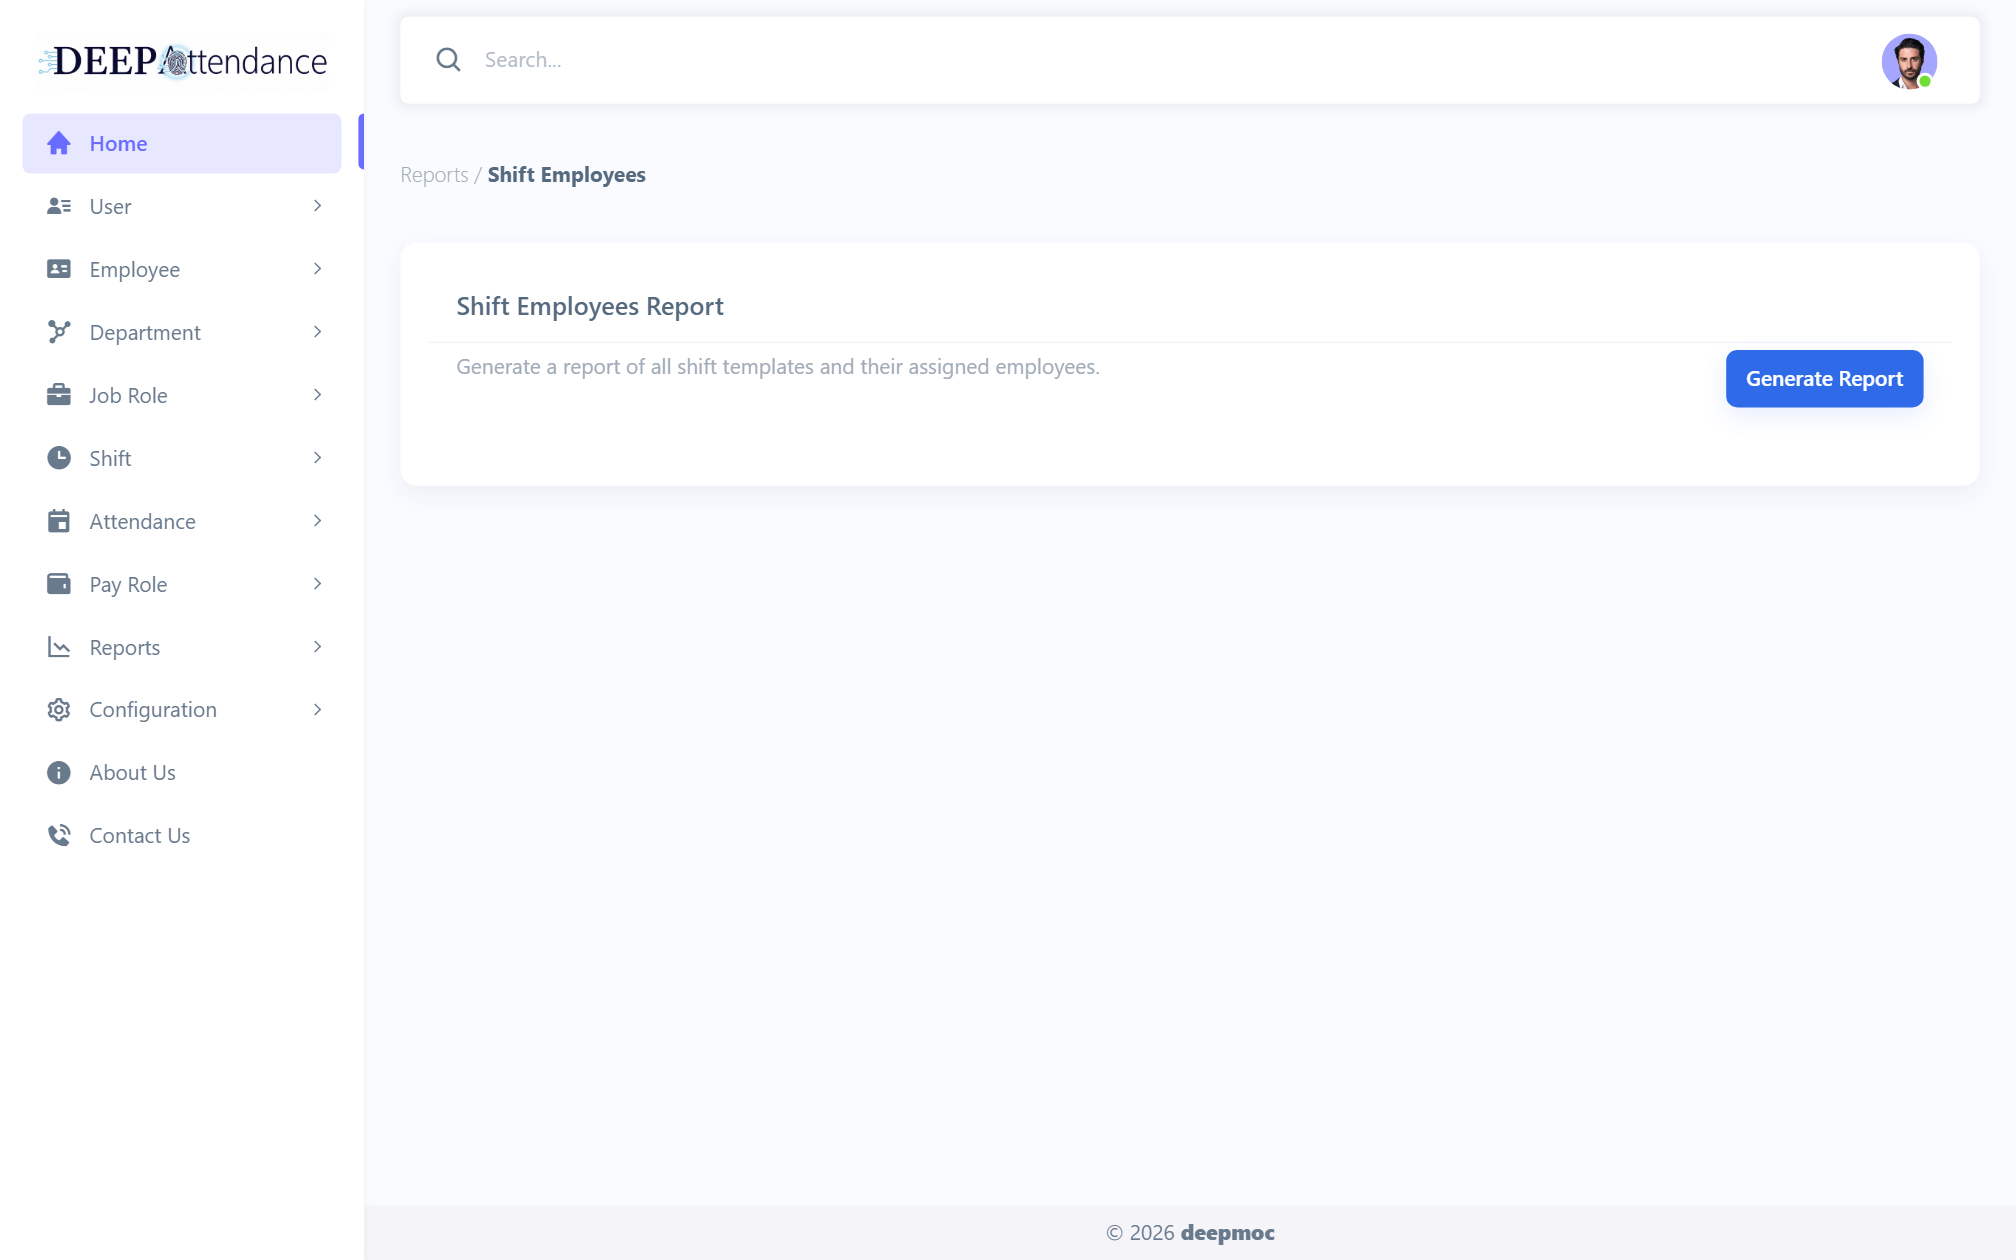Screen dimensions: 2016x1260
Task: Click the Pay Role wallet icon
Action: tap(59, 584)
